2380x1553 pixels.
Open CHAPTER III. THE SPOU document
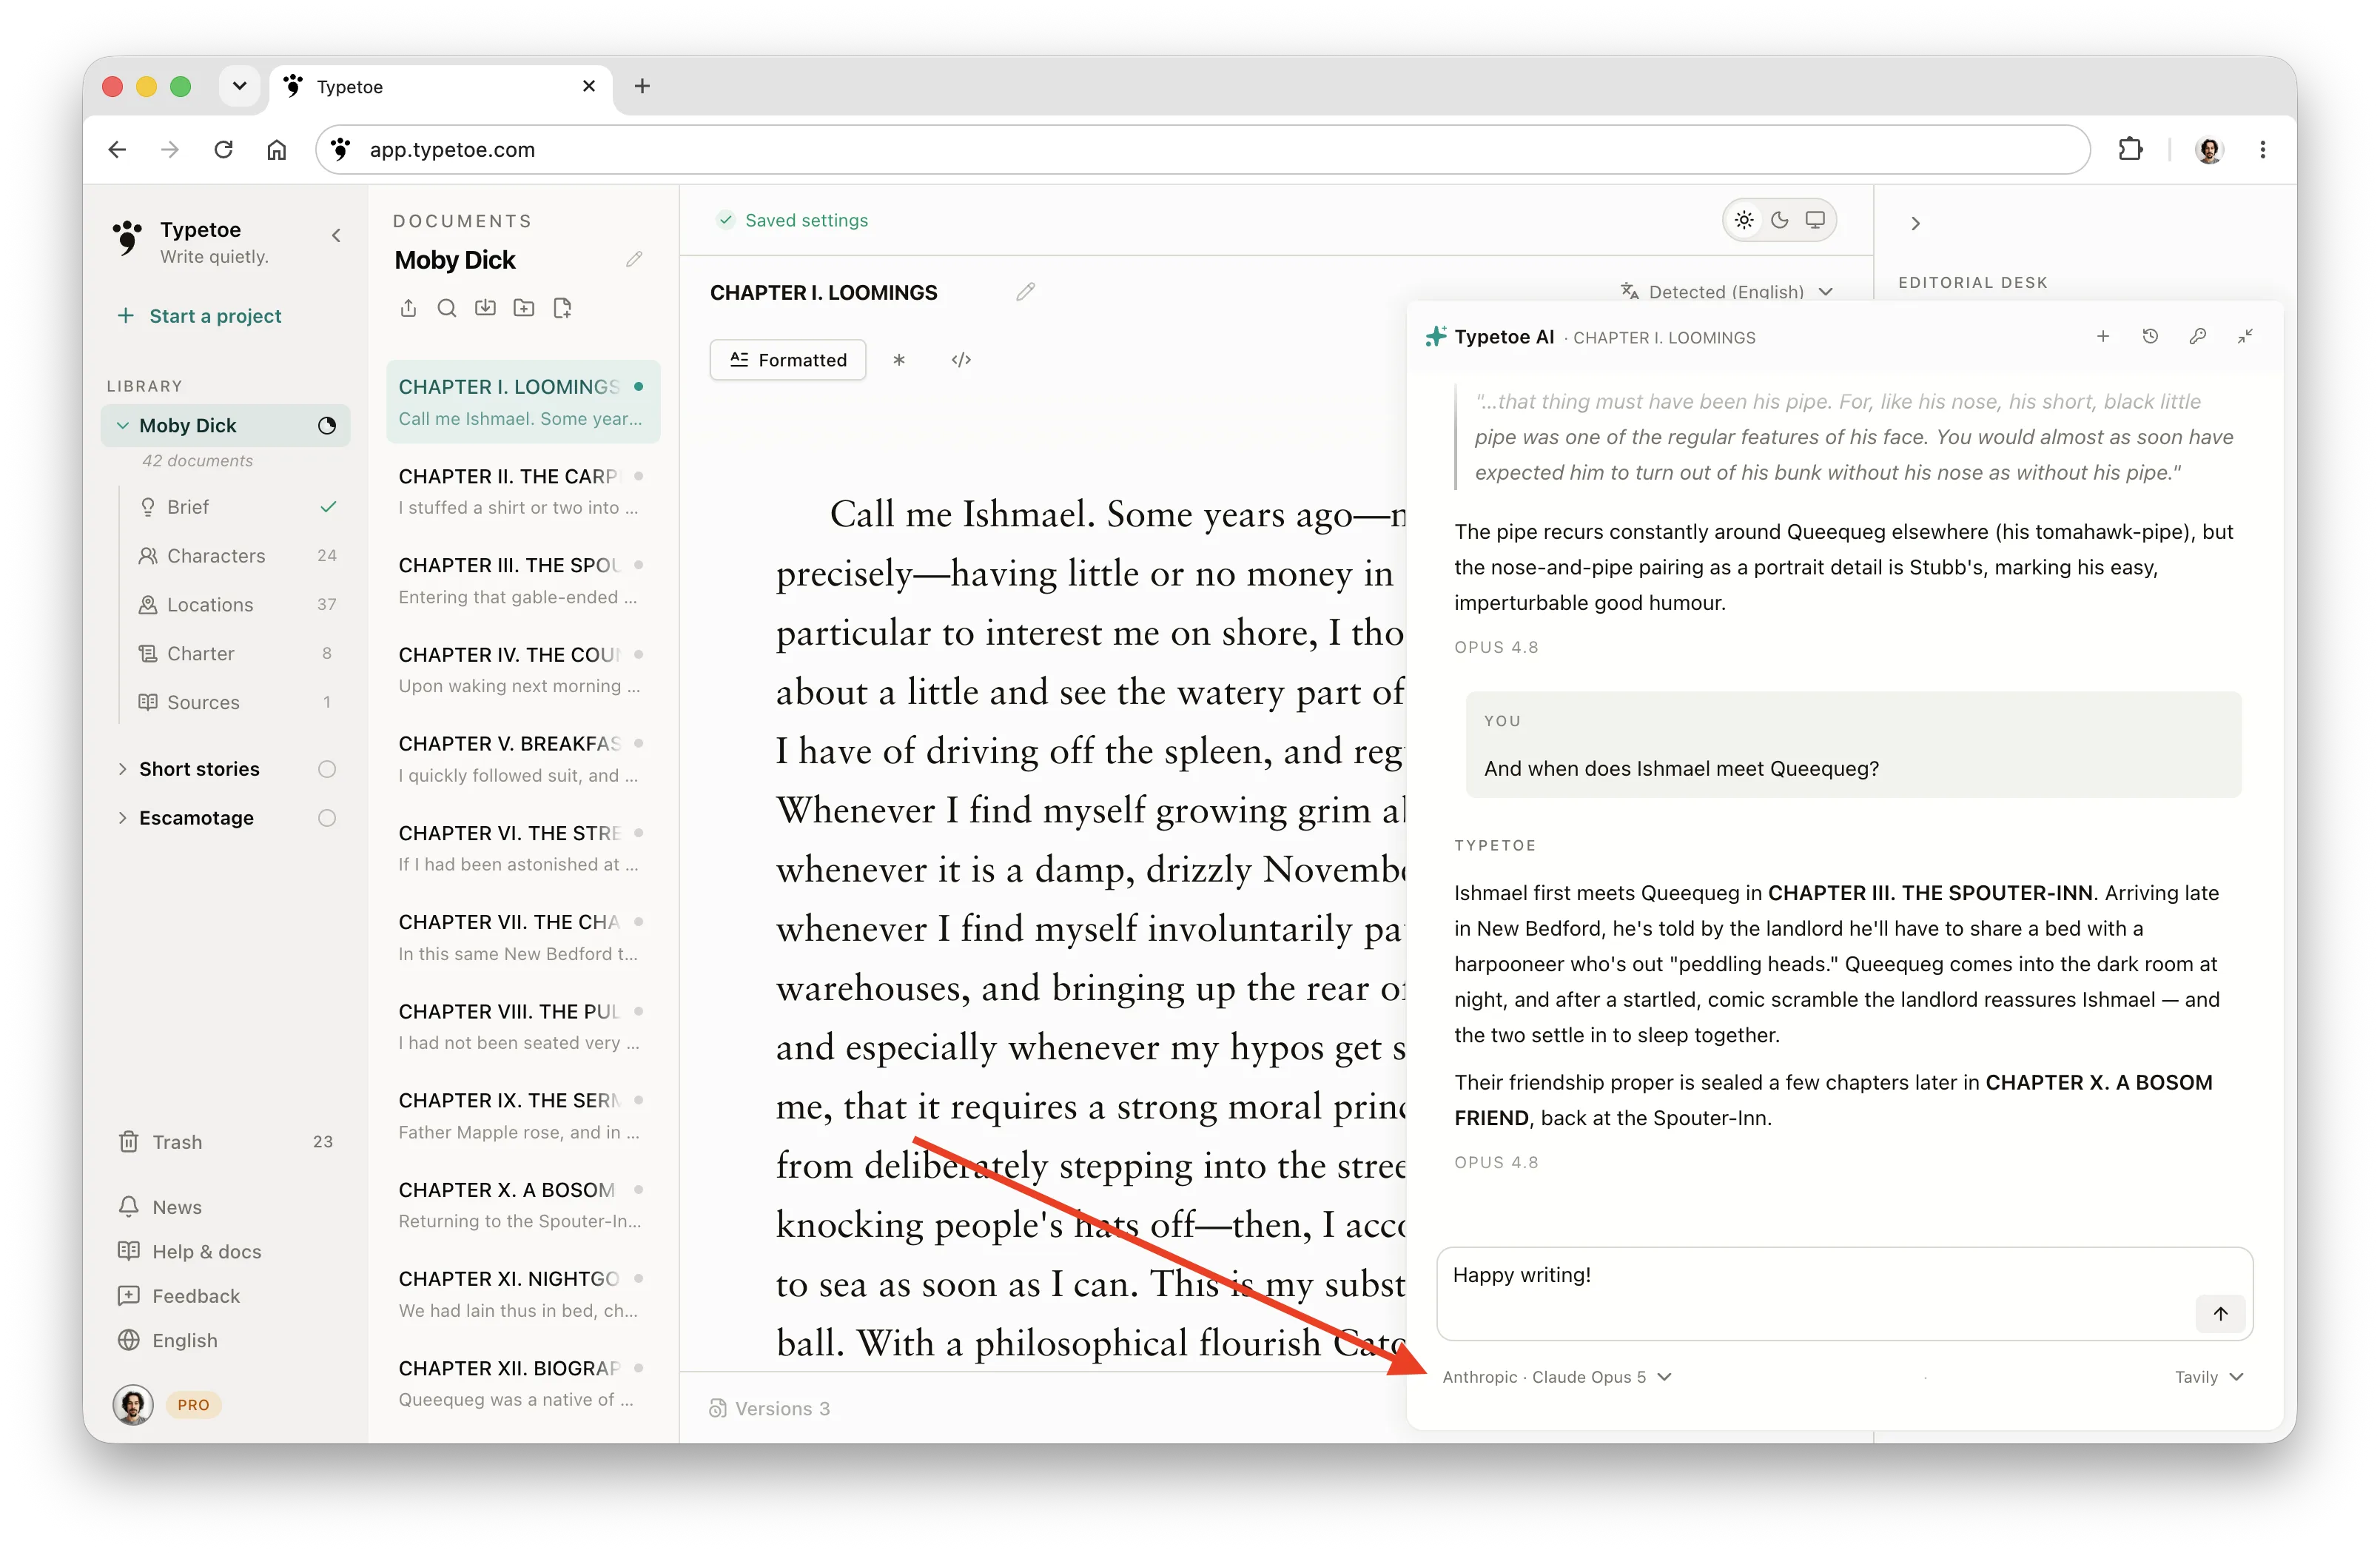click(522, 581)
